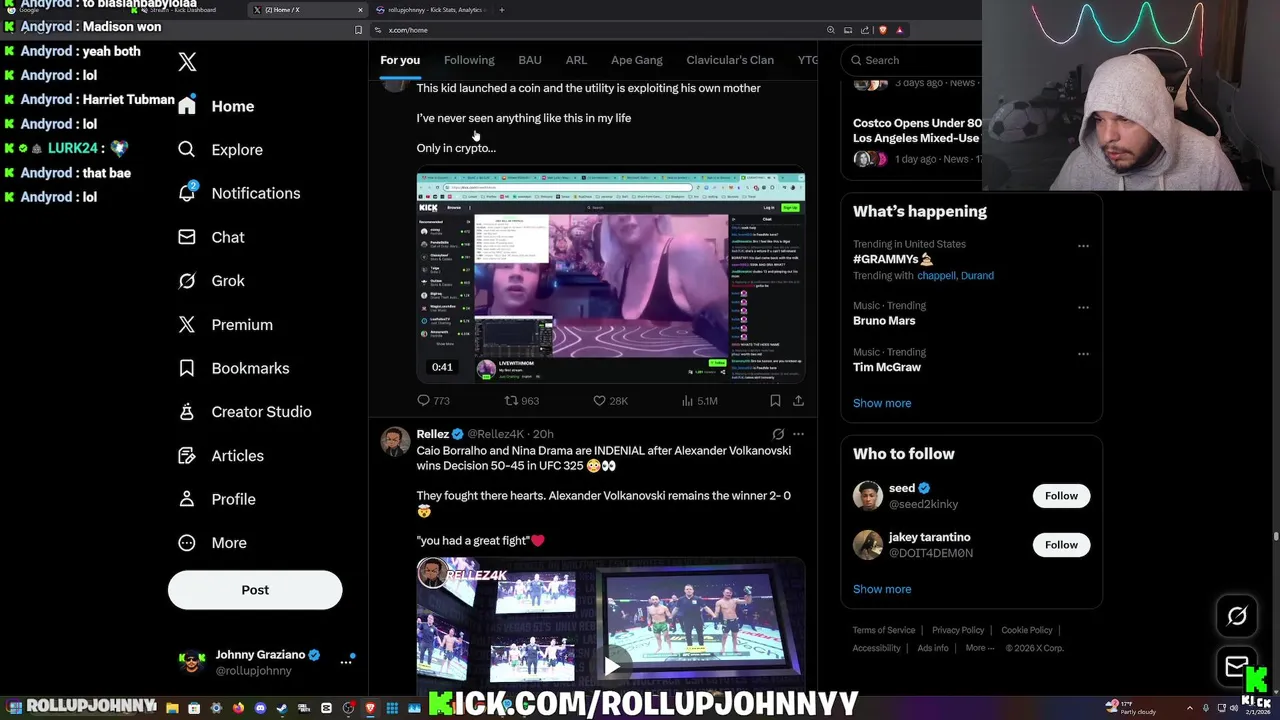Select the BAU timeline tab
The height and width of the screenshot is (720, 1280).
click(530, 60)
